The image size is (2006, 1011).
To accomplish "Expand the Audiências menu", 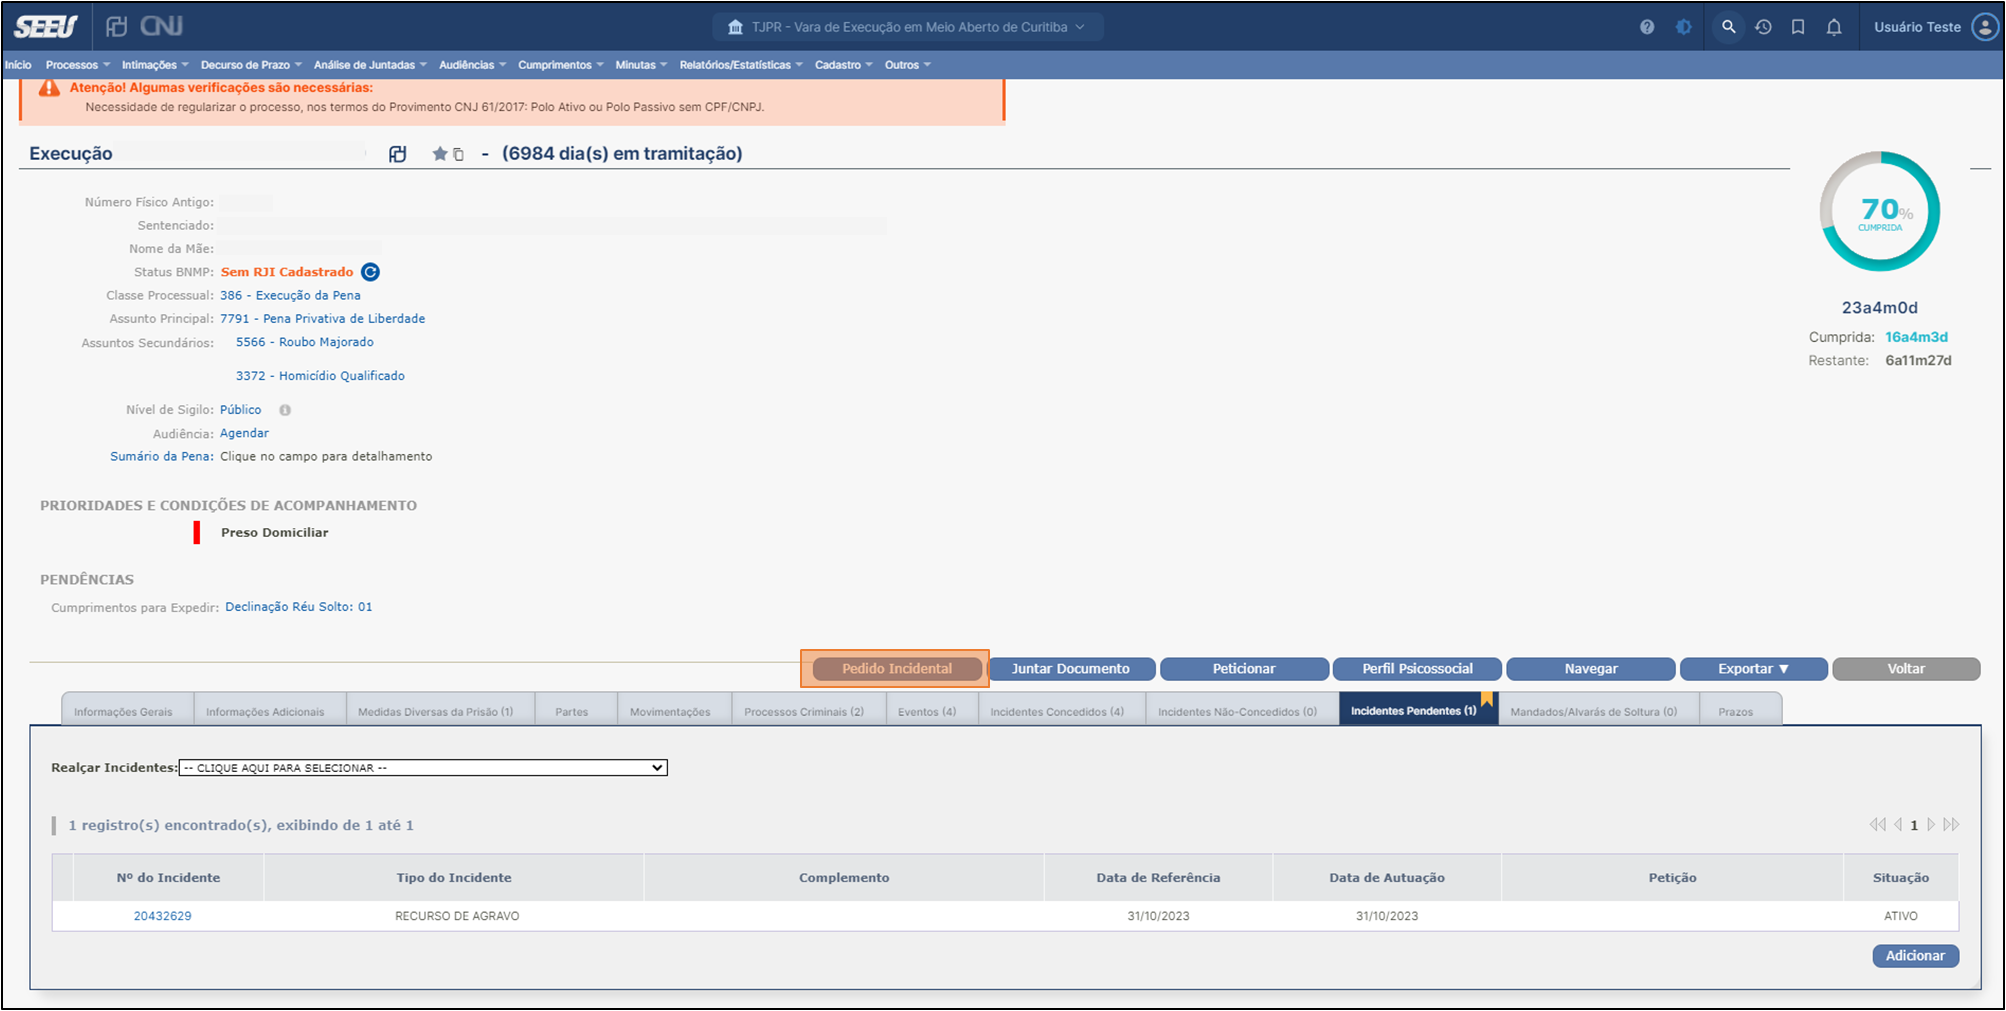I will (x=472, y=65).
